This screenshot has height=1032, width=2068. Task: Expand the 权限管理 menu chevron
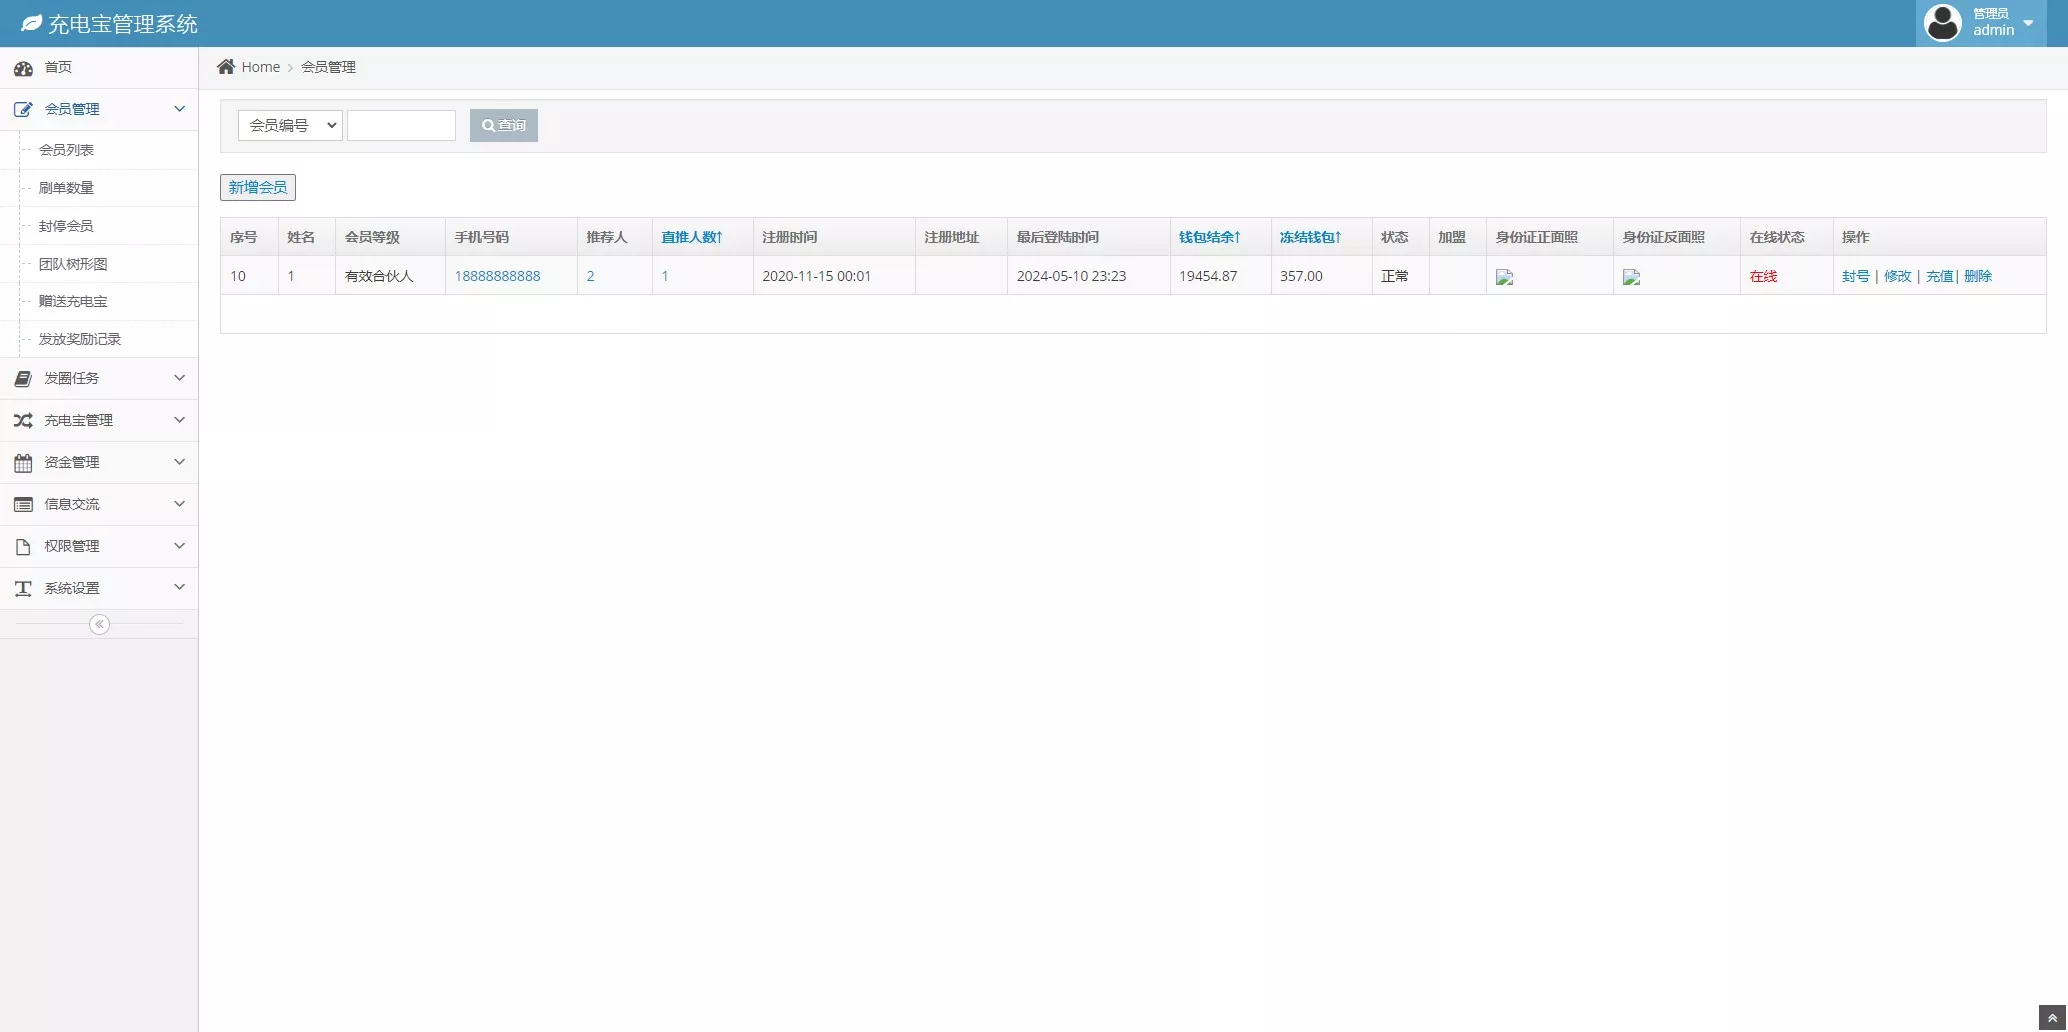[179, 546]
